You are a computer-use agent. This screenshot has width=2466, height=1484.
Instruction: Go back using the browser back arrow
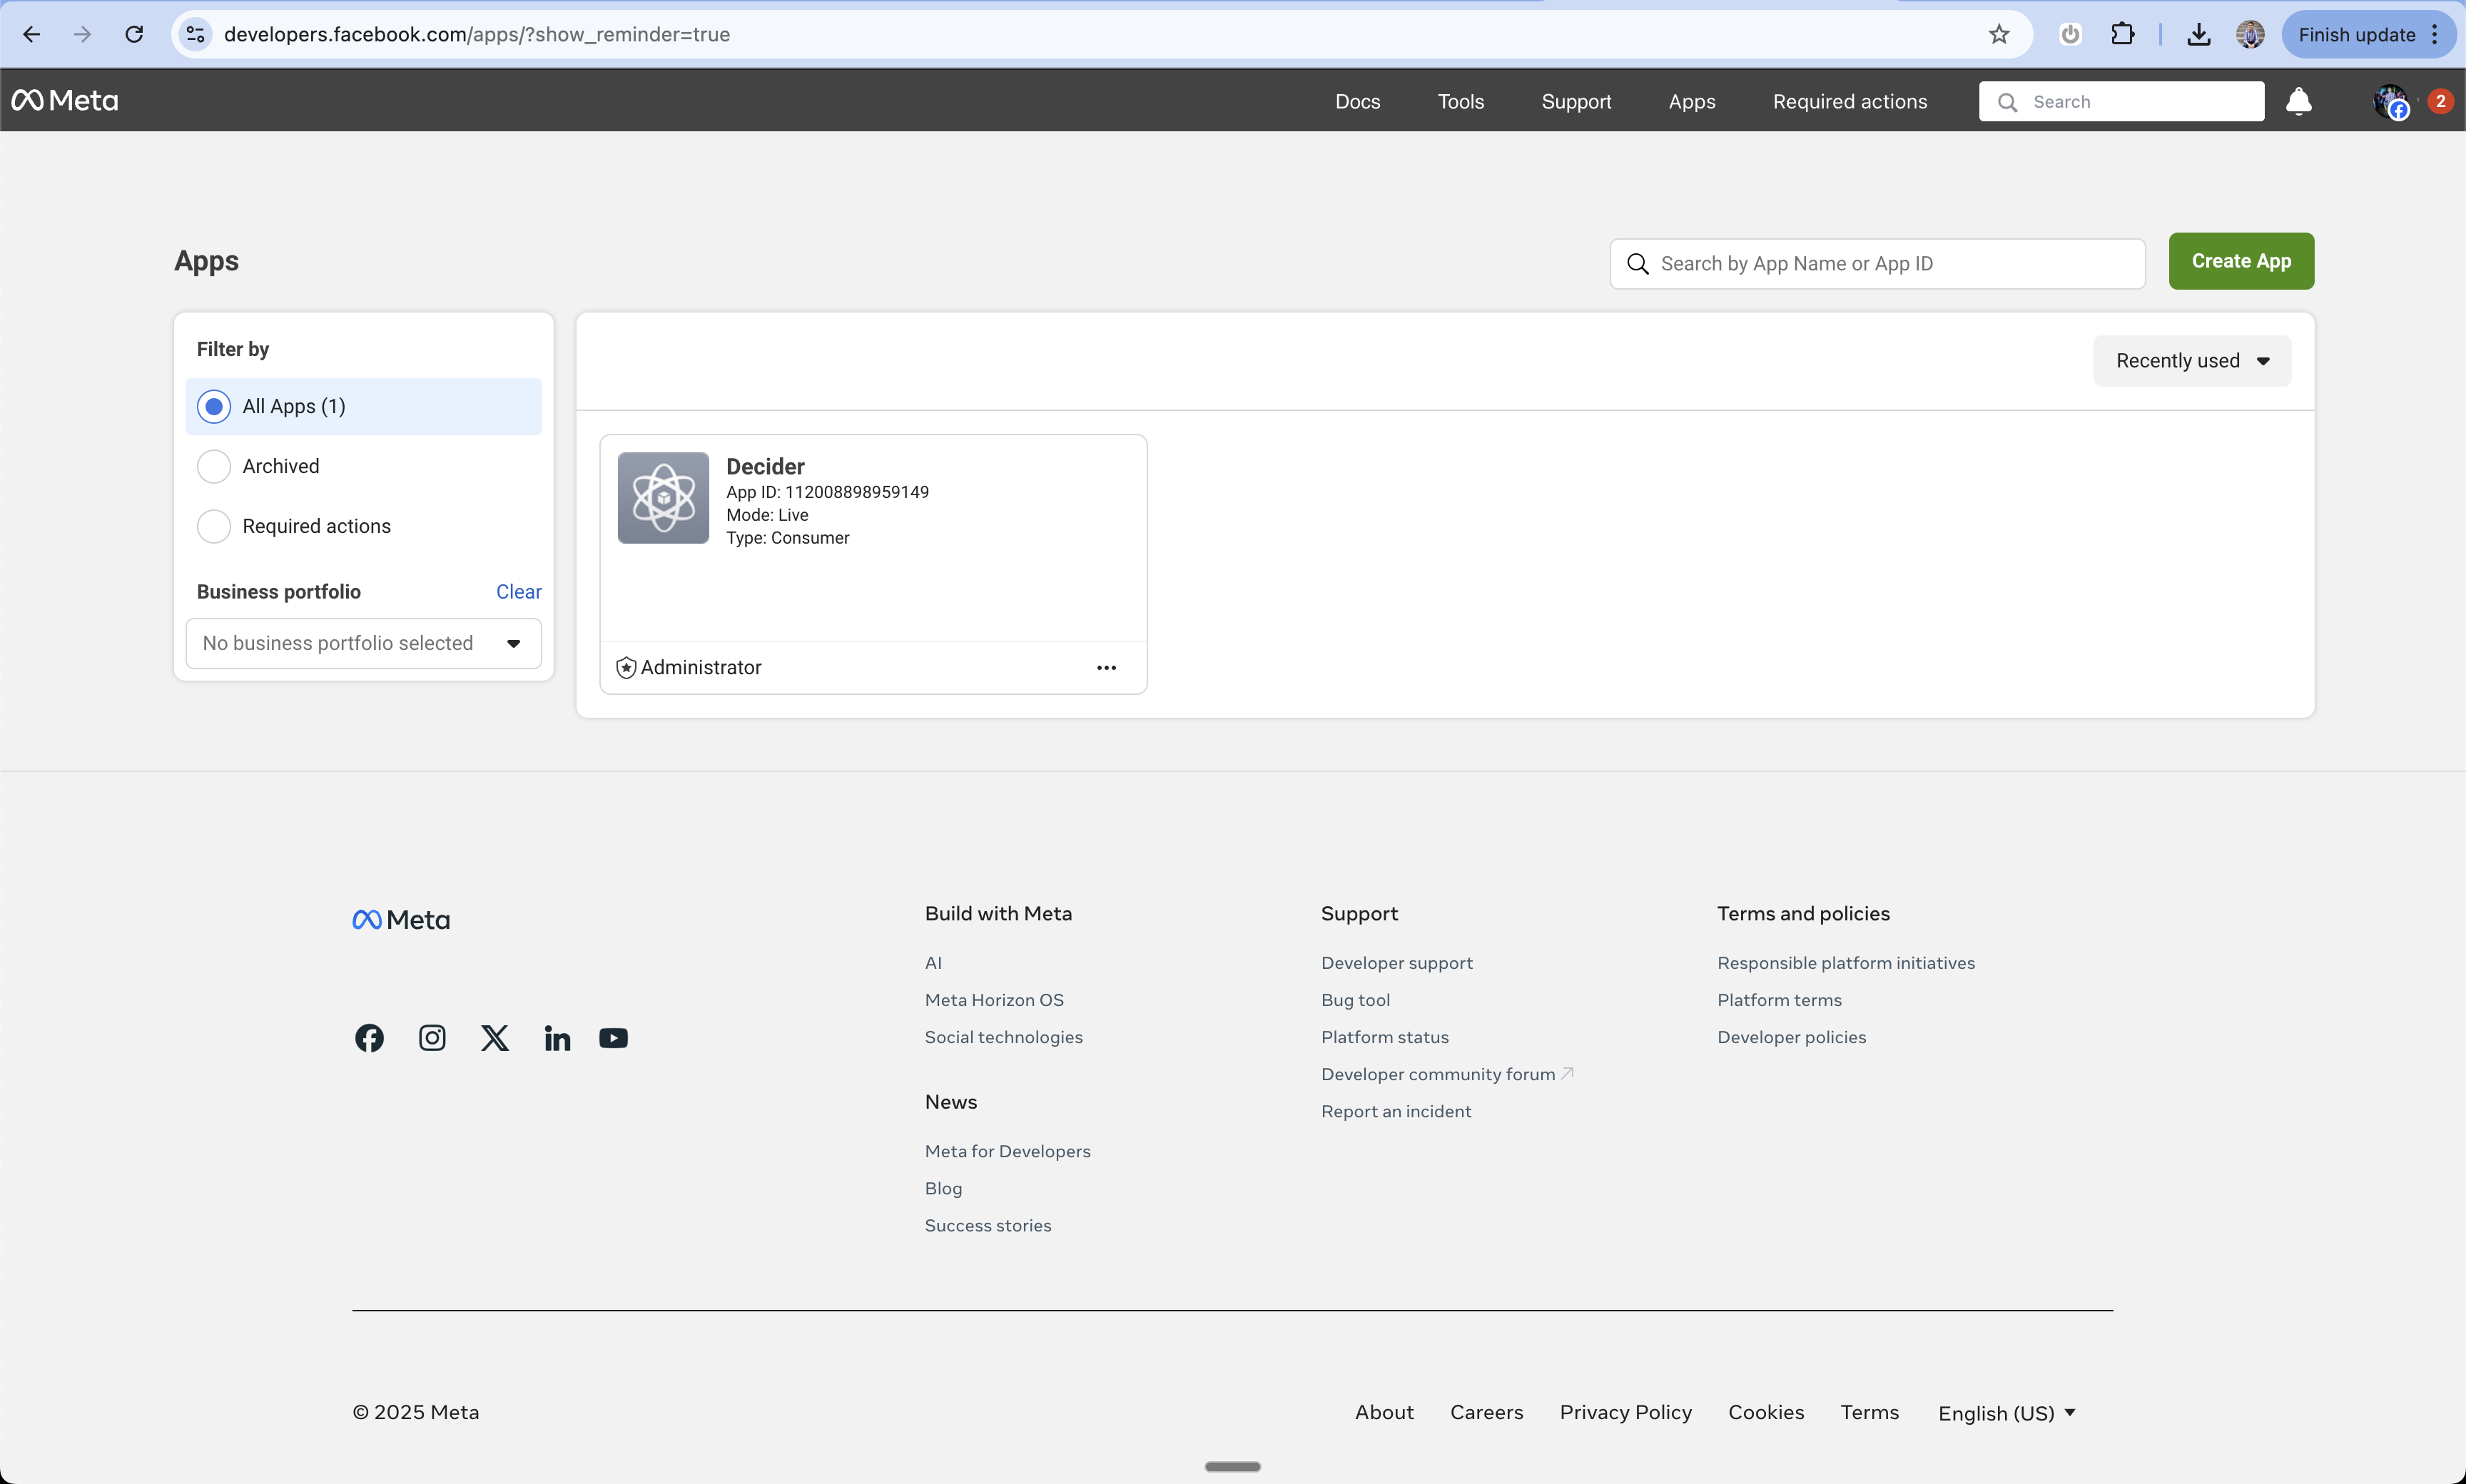pos(31,34)
